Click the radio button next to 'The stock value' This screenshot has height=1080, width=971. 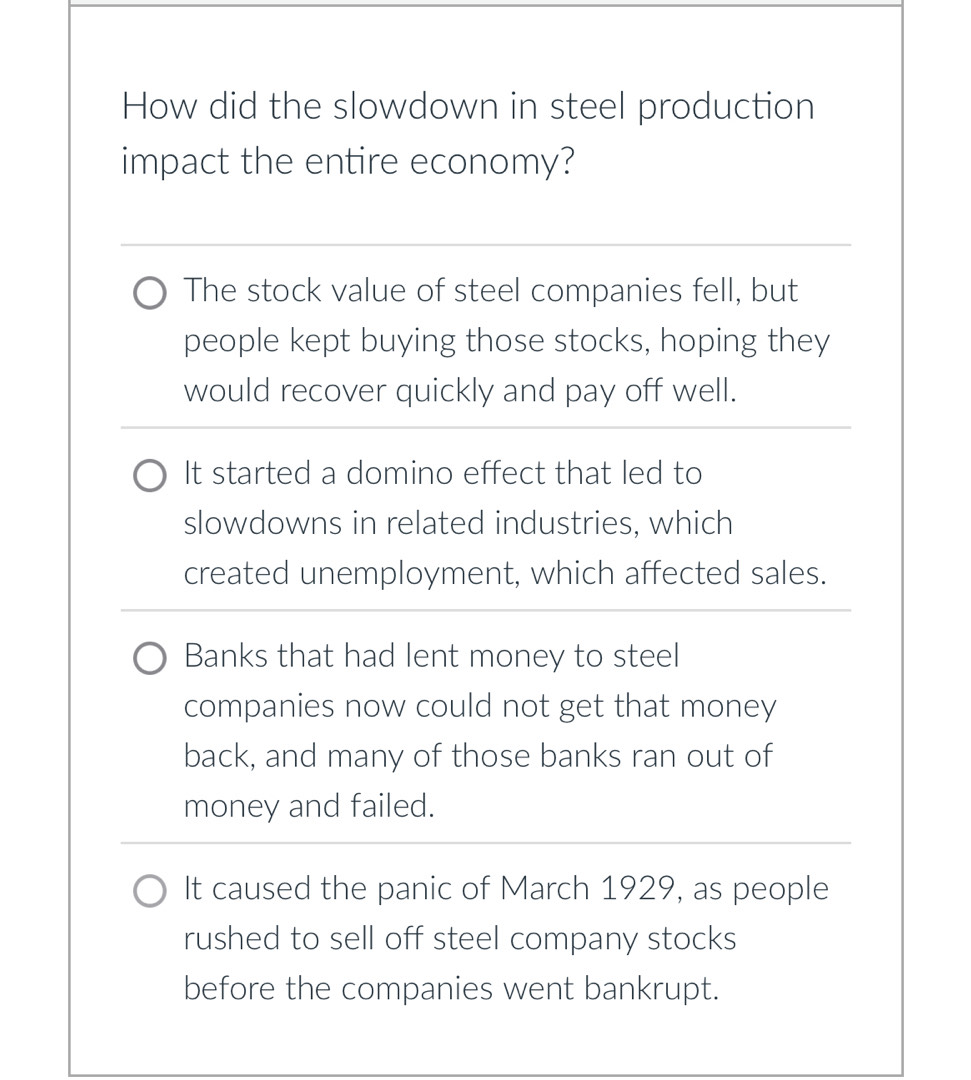point(149,294)
